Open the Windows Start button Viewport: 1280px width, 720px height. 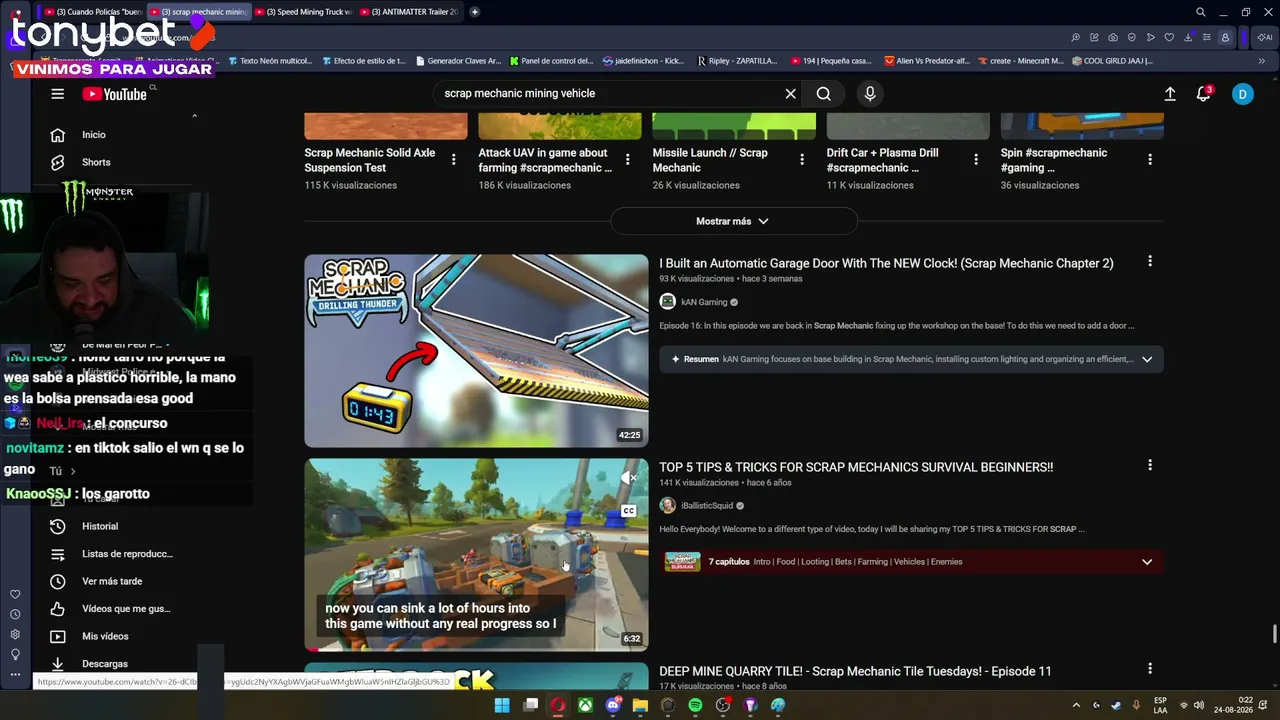pos(502,705)
